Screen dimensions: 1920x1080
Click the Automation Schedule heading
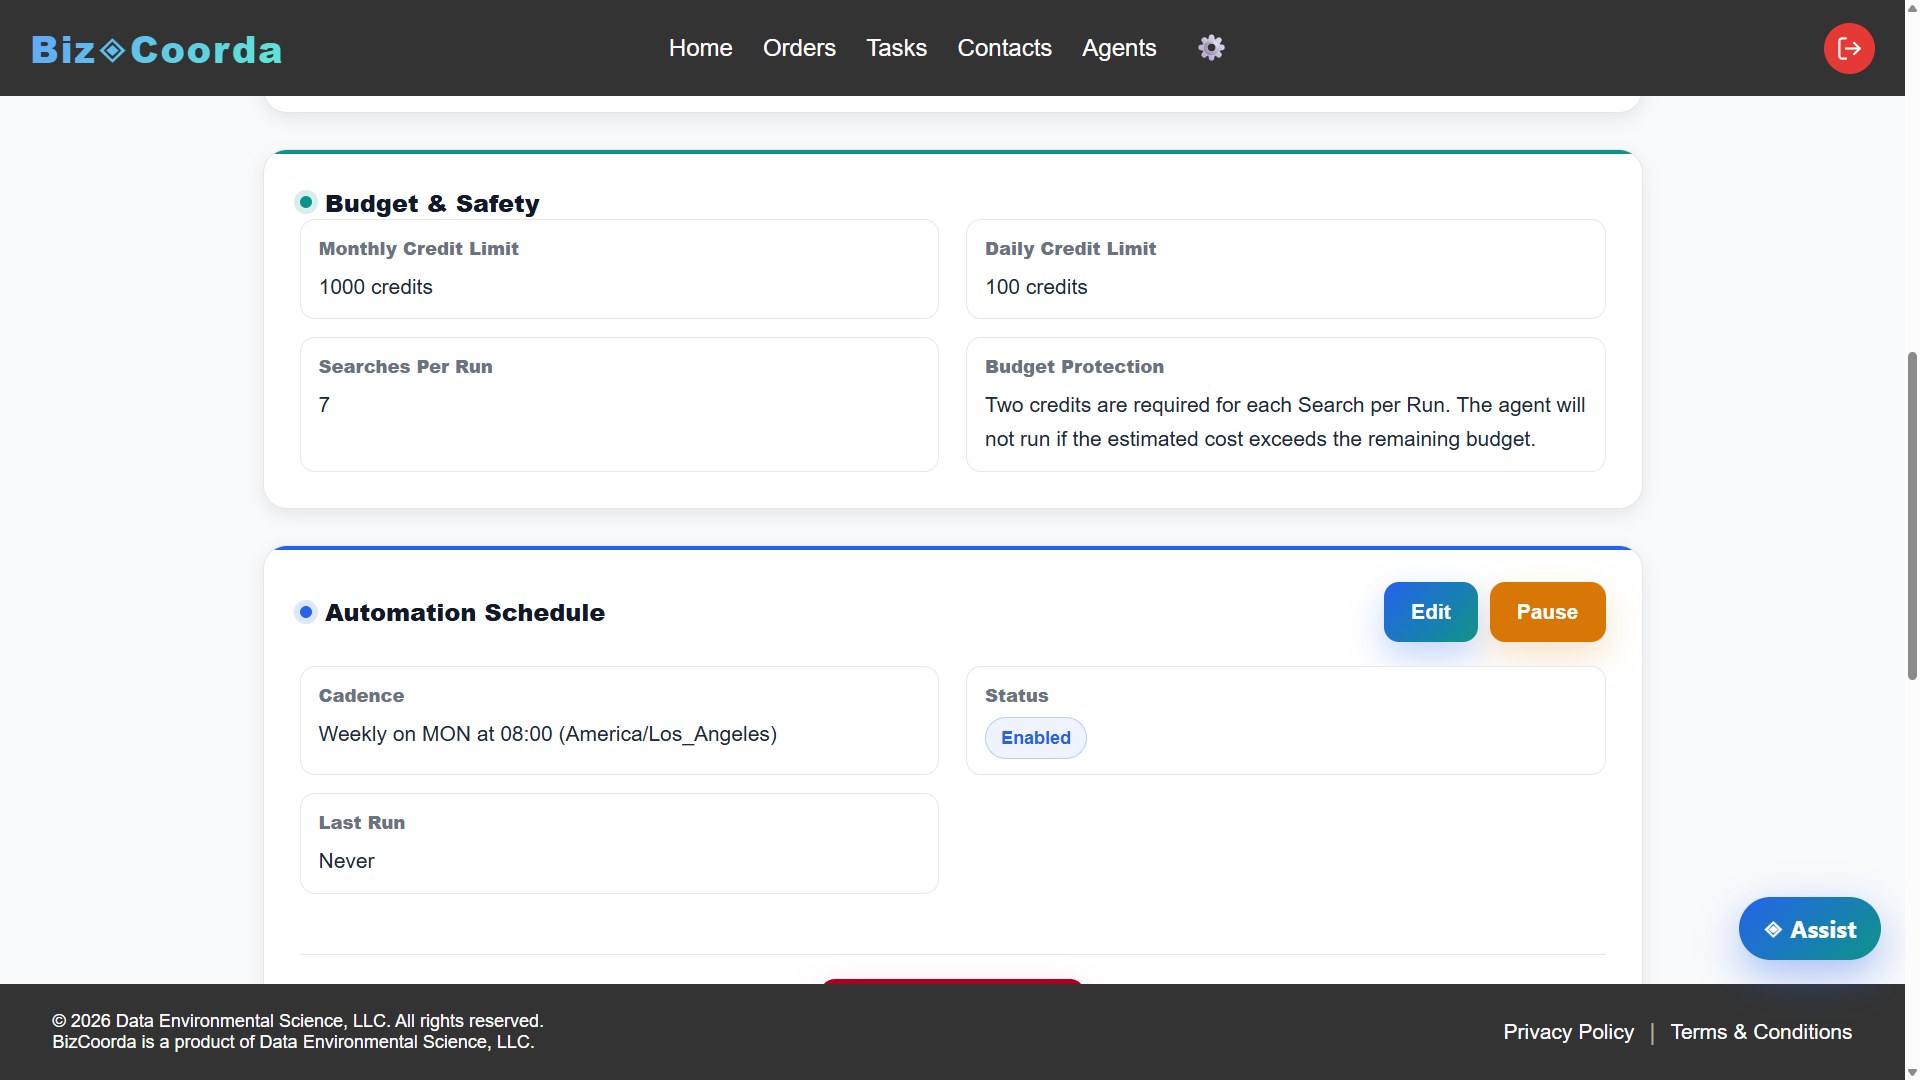tap(465, 612)
